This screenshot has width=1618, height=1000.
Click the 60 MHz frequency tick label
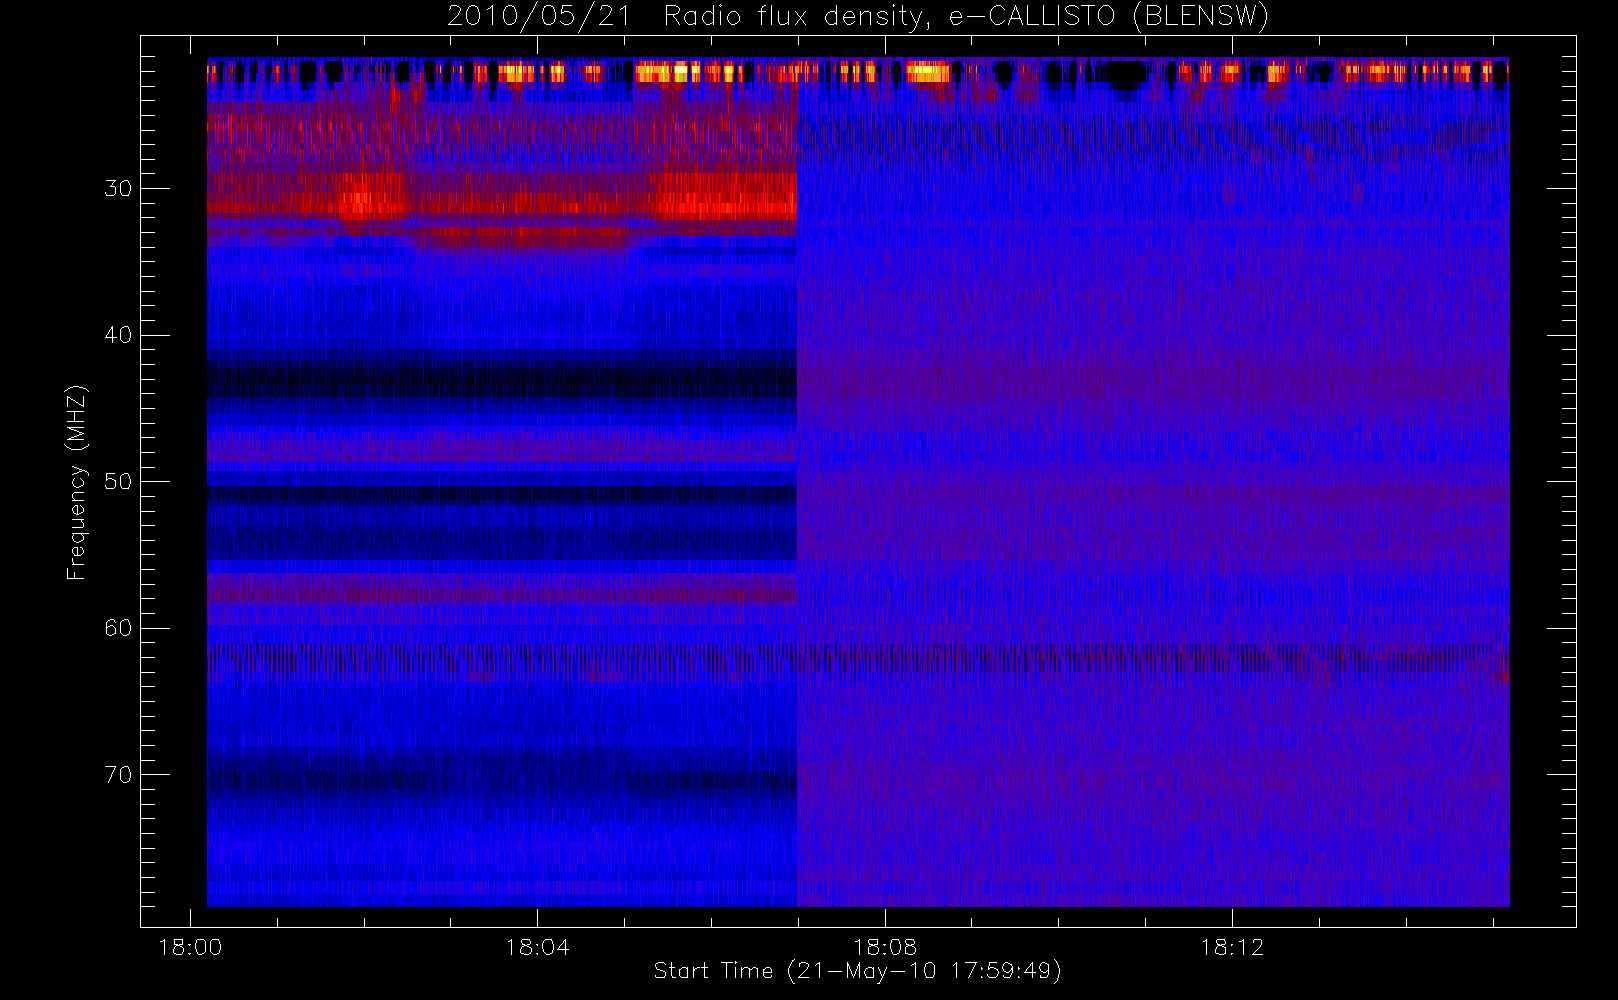coord(118,628)
